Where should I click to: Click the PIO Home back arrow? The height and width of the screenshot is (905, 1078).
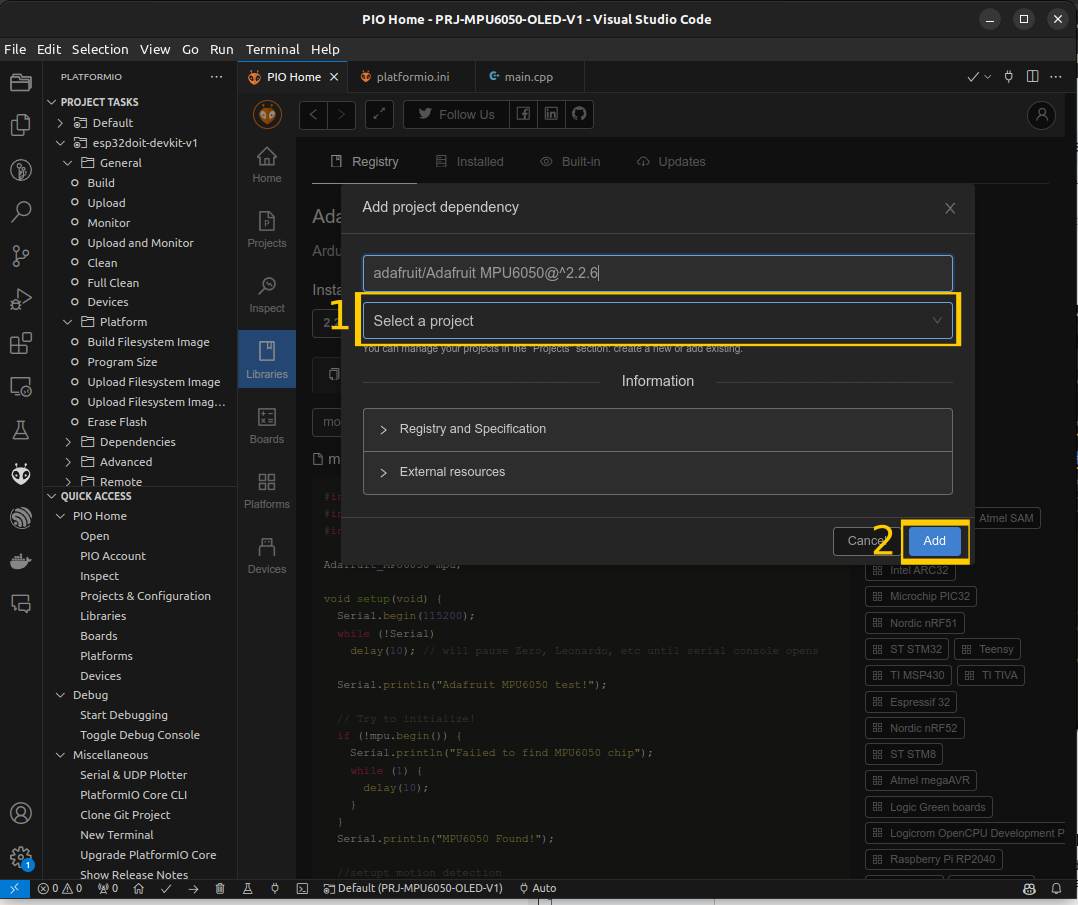pyautogui.click(x=314, y=114)
